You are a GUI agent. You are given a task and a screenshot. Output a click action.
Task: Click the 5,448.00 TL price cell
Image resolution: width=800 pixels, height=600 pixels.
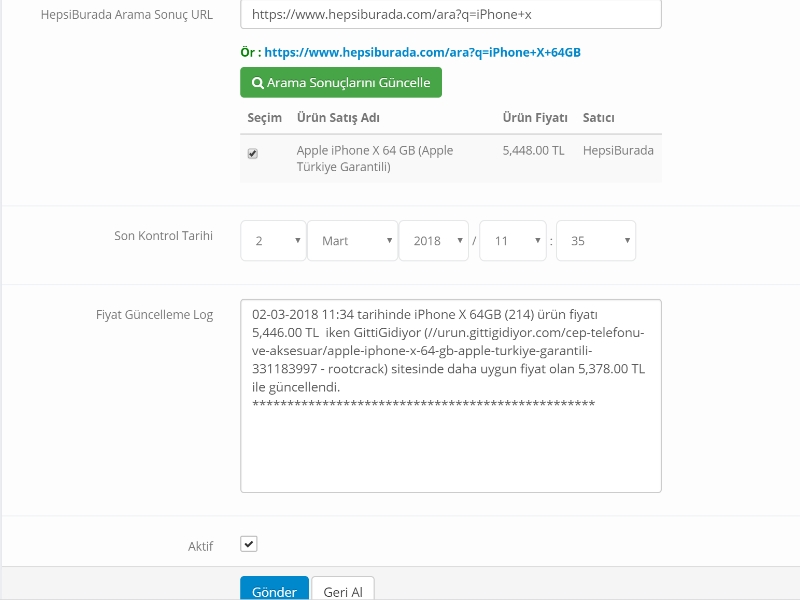point(534,151)
